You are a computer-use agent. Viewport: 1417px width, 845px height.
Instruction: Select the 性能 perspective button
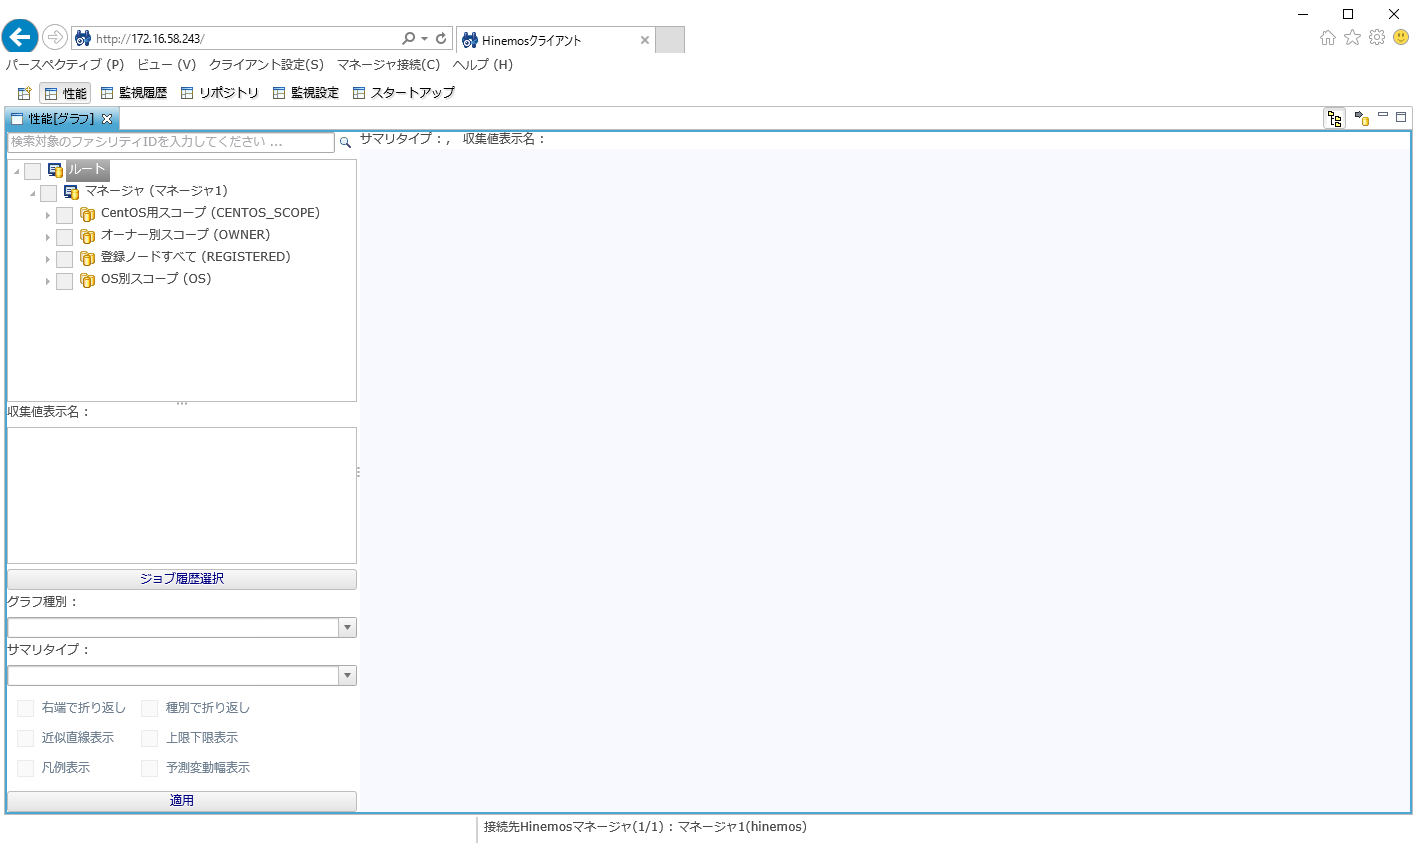tap(65, 93)
